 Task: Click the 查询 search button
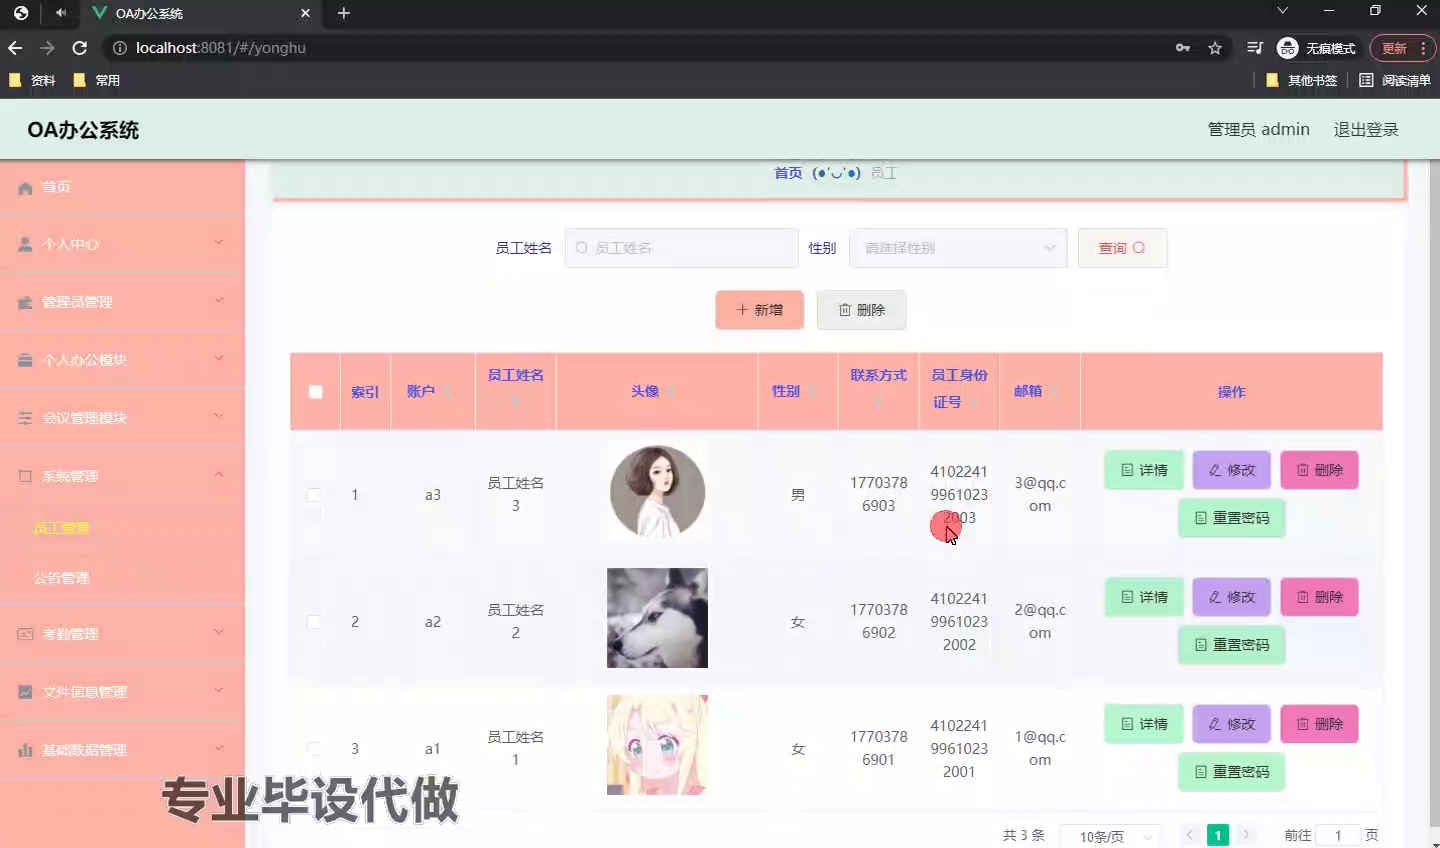[1122, 248]
